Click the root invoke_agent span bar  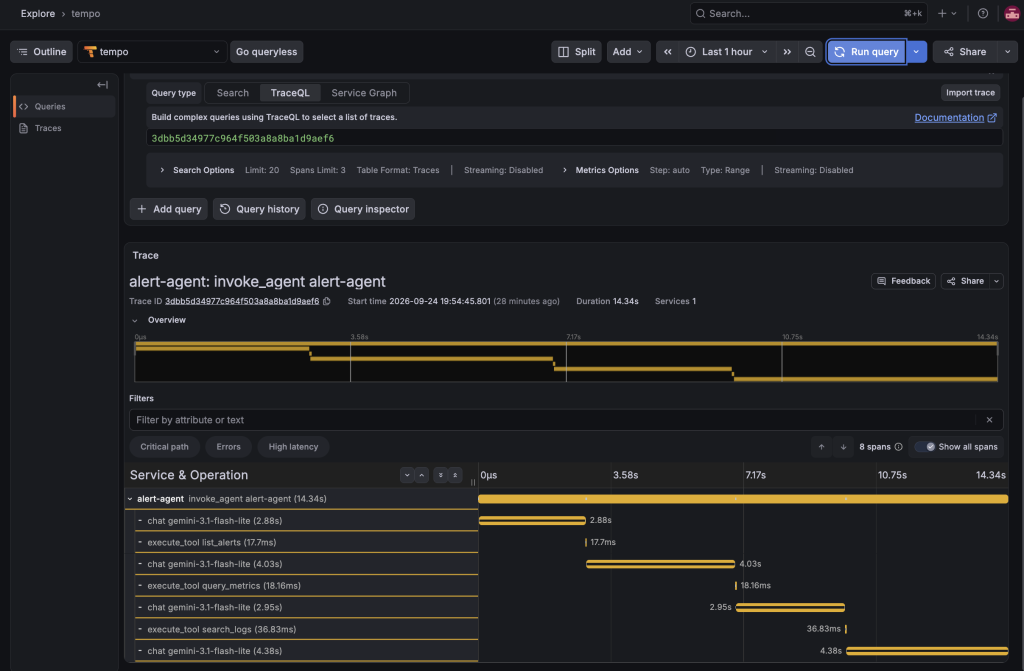click(x=743, y=499)
